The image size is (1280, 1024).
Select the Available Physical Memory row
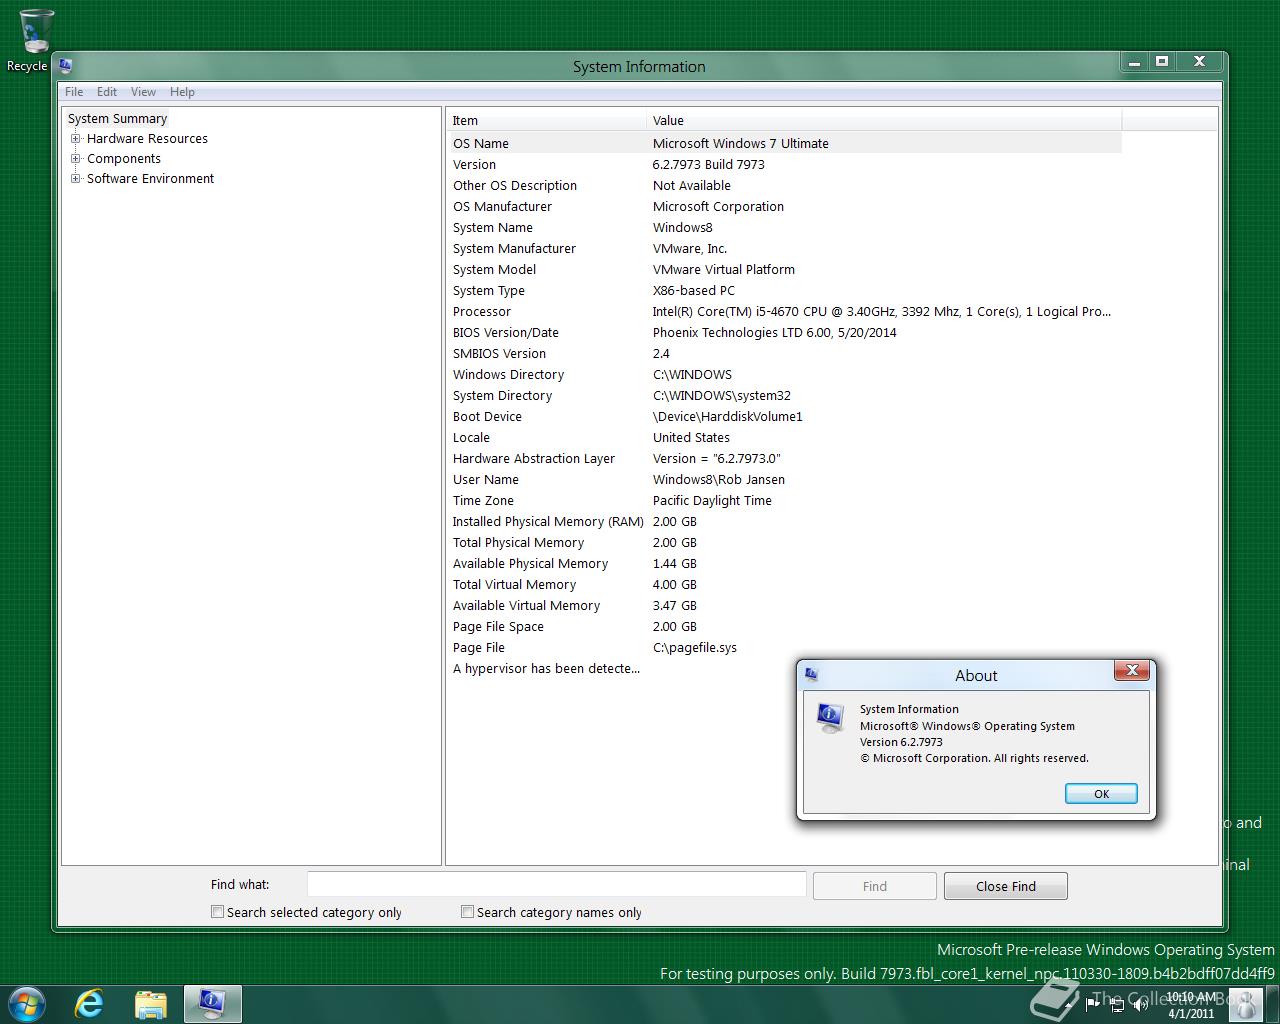(x=785, y=563)
